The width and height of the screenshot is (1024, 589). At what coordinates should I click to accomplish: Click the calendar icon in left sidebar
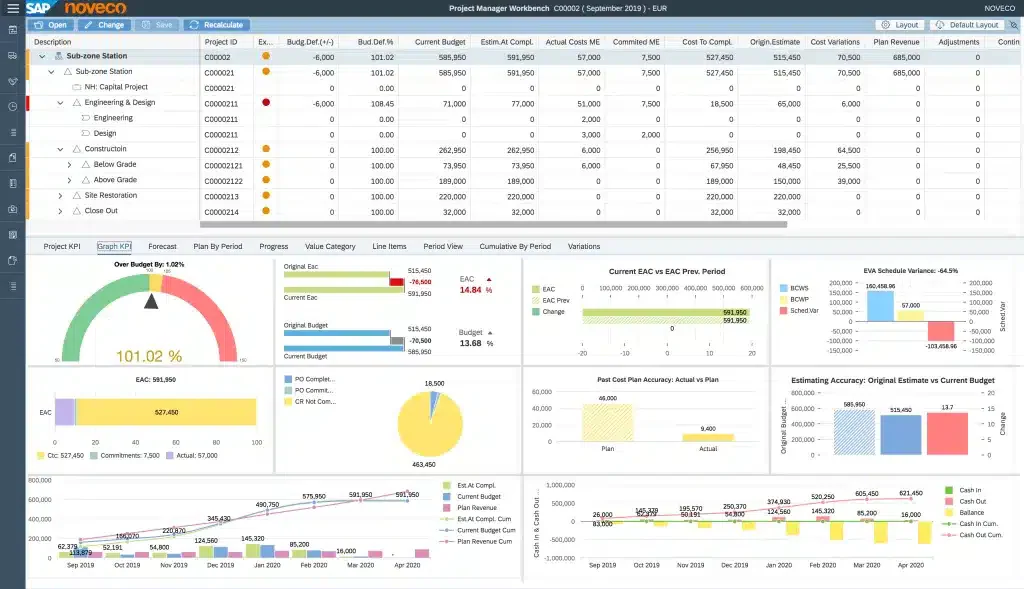pyautogui.click(x=12, y=30)
